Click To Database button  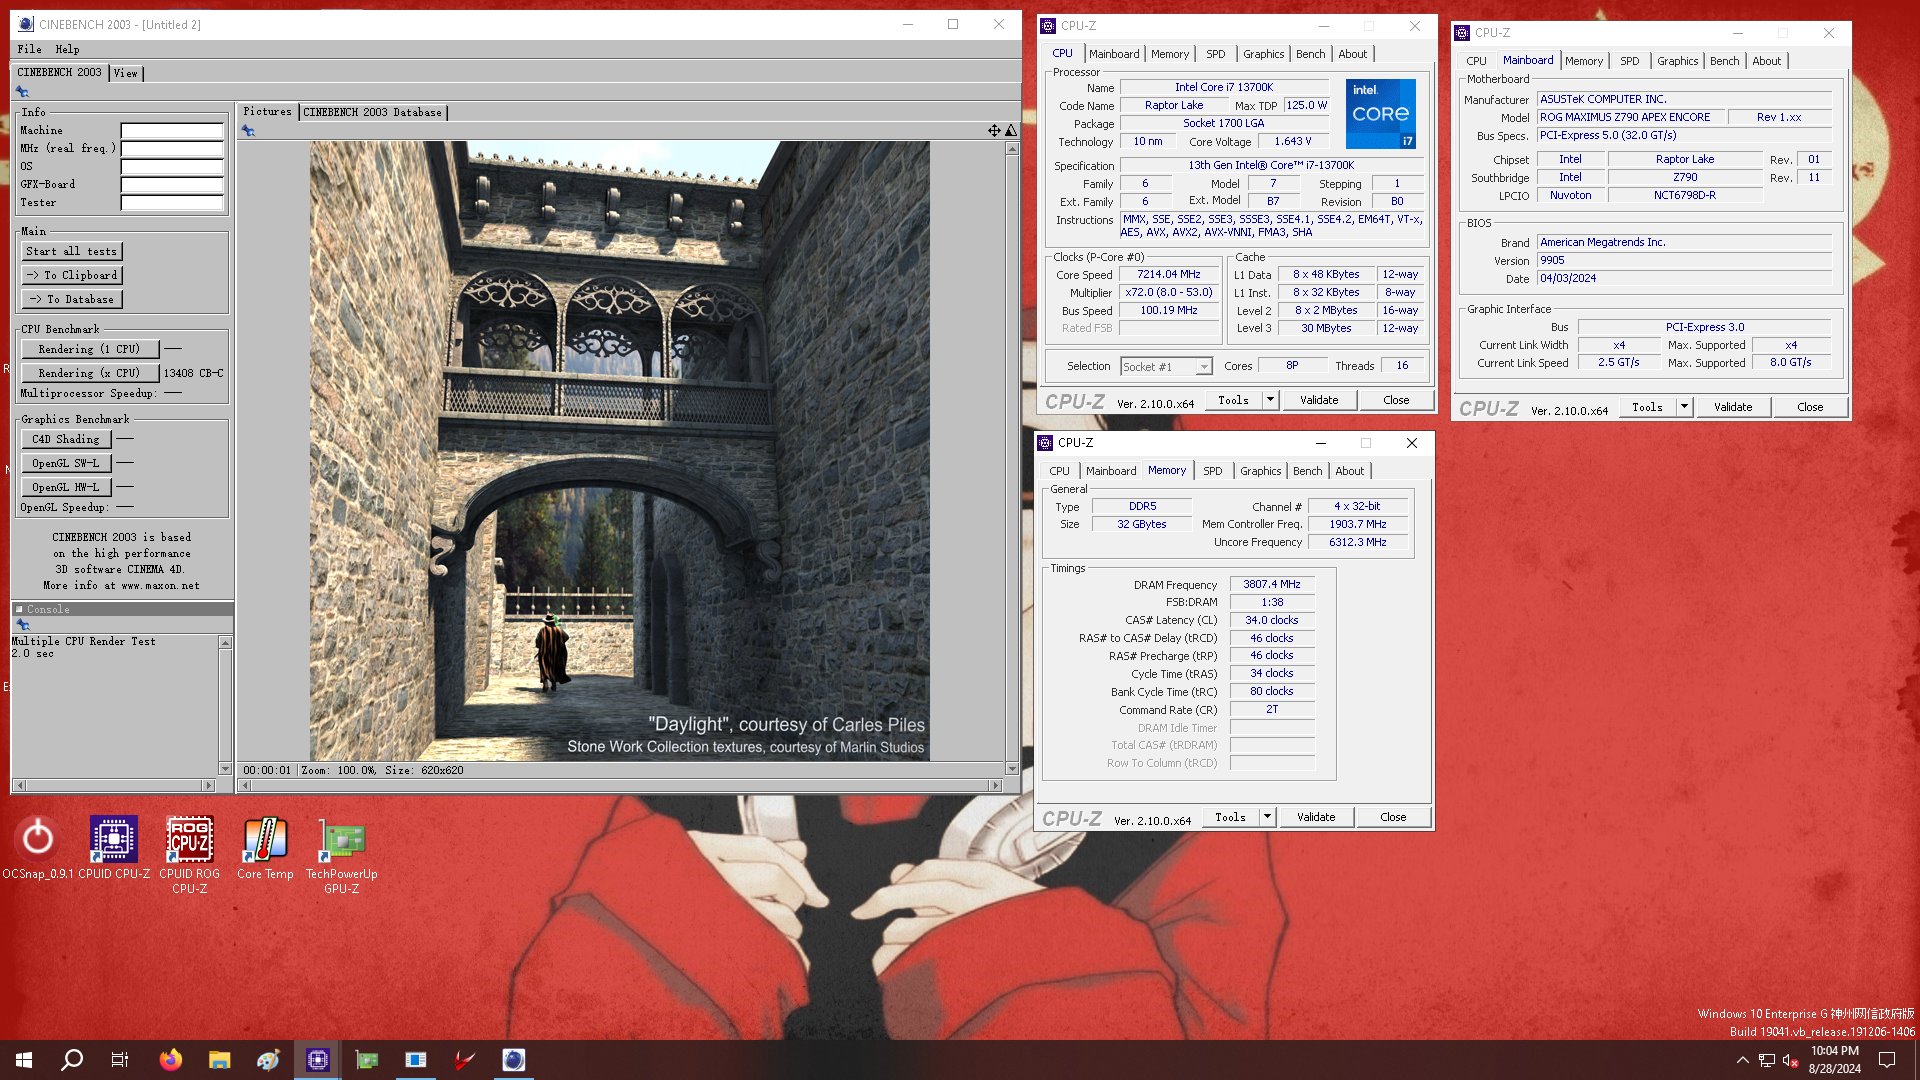(72, 299)
